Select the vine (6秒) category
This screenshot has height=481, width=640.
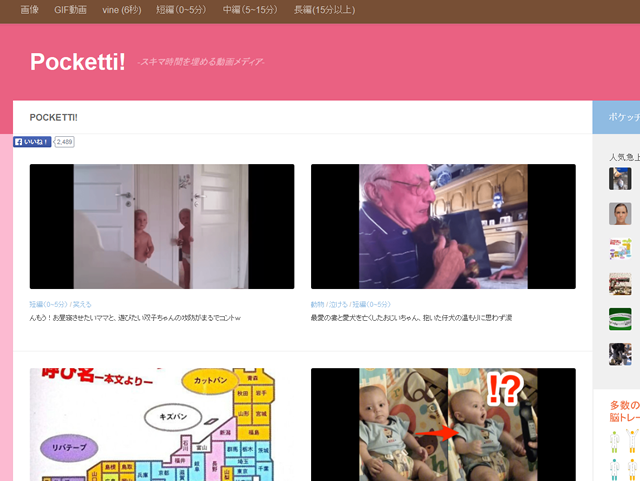(x=122, y=10)
